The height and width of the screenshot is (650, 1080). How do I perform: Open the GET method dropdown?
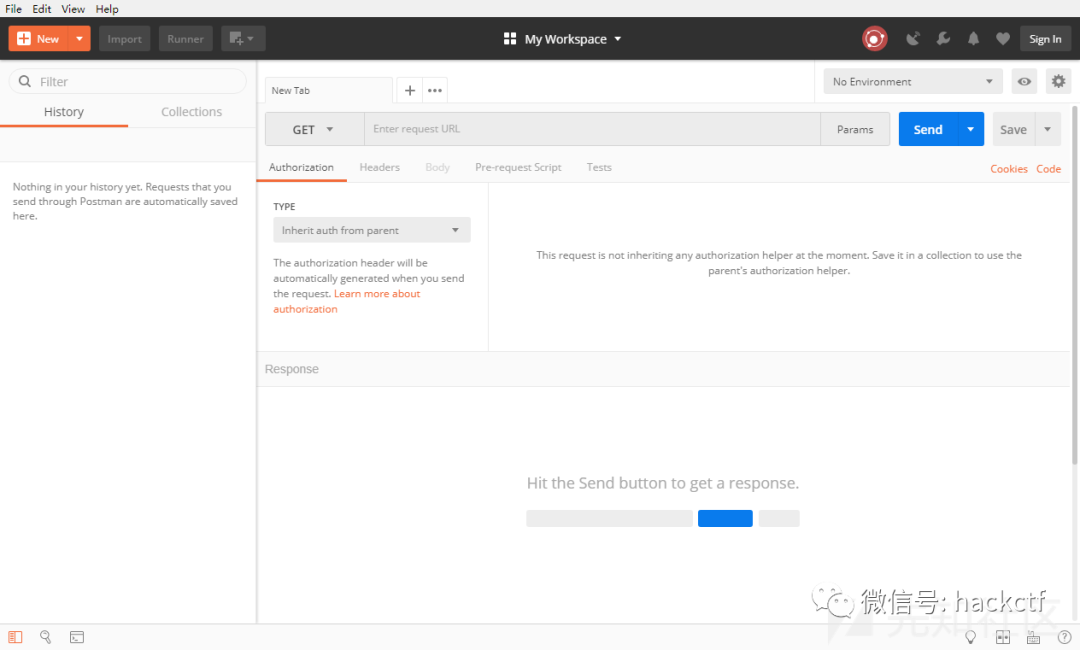tap(314, 129)
